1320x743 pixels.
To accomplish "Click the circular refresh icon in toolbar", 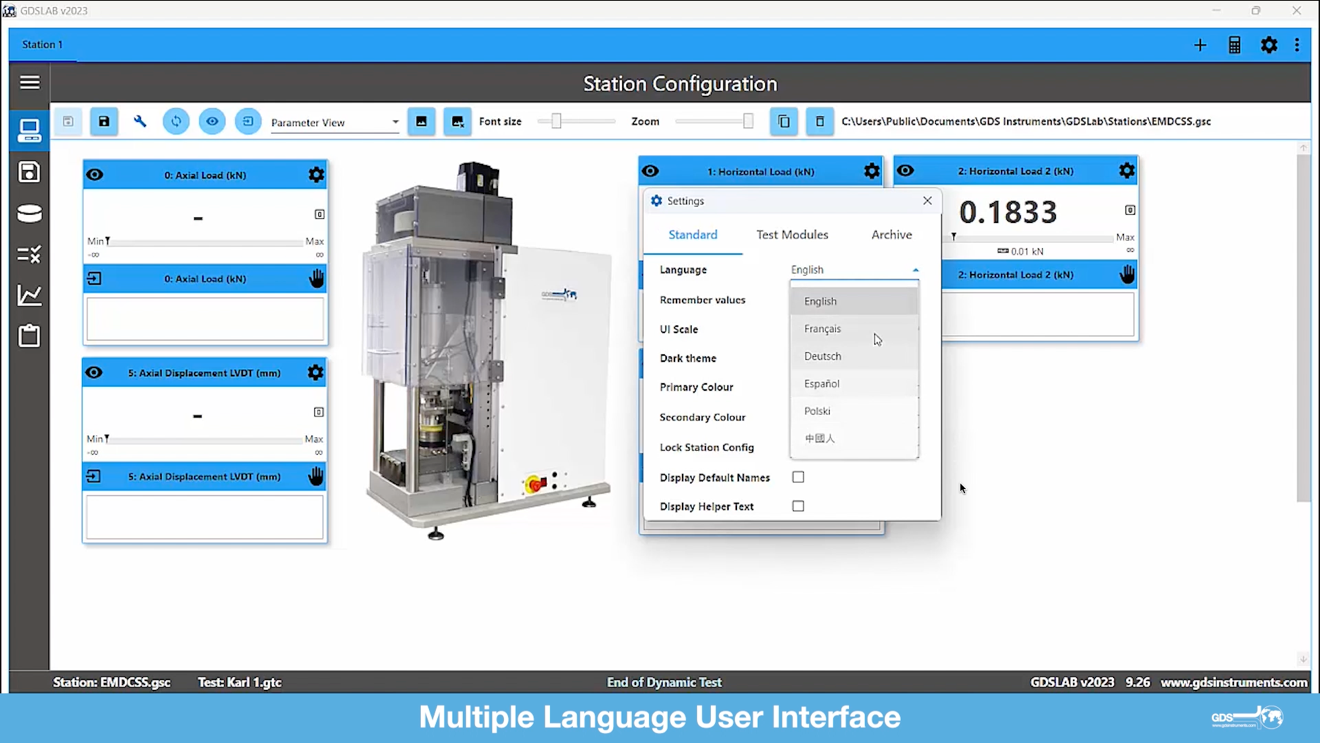I will coord(176,122).
